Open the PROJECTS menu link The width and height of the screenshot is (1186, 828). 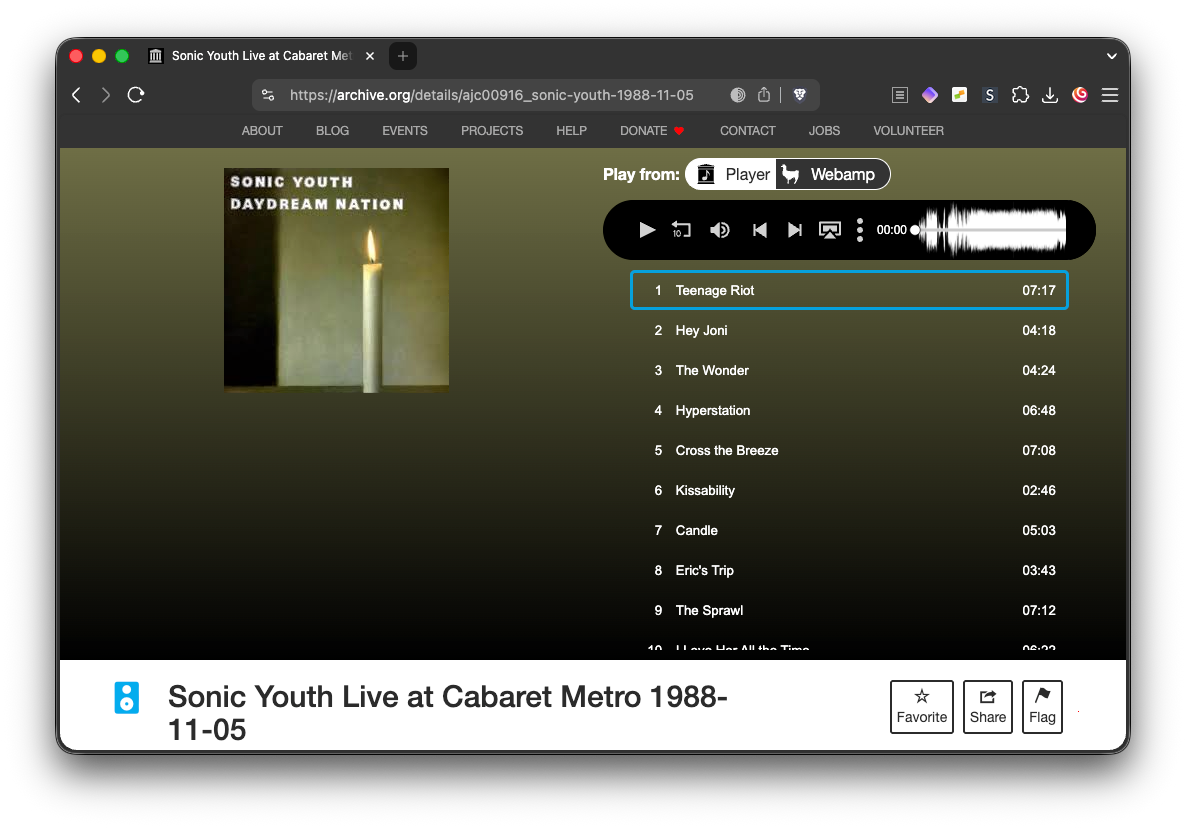492,131
